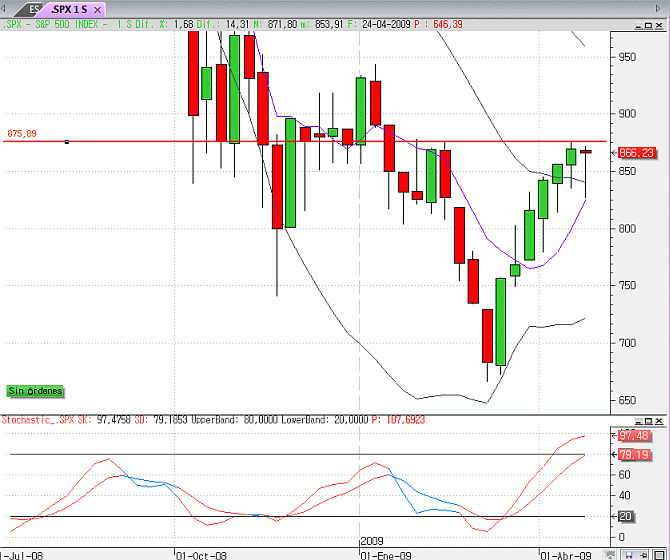Click the blue save-style icon in the bottom bar
Viewport: 670px width, 560px height.
pyautogui.click(x=629, y=555)
